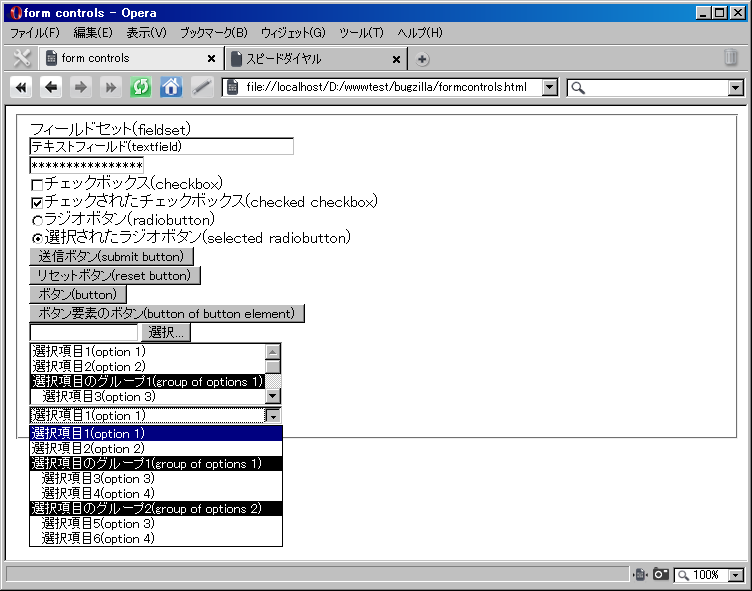Collapse the select dropdown arrow

273,416
